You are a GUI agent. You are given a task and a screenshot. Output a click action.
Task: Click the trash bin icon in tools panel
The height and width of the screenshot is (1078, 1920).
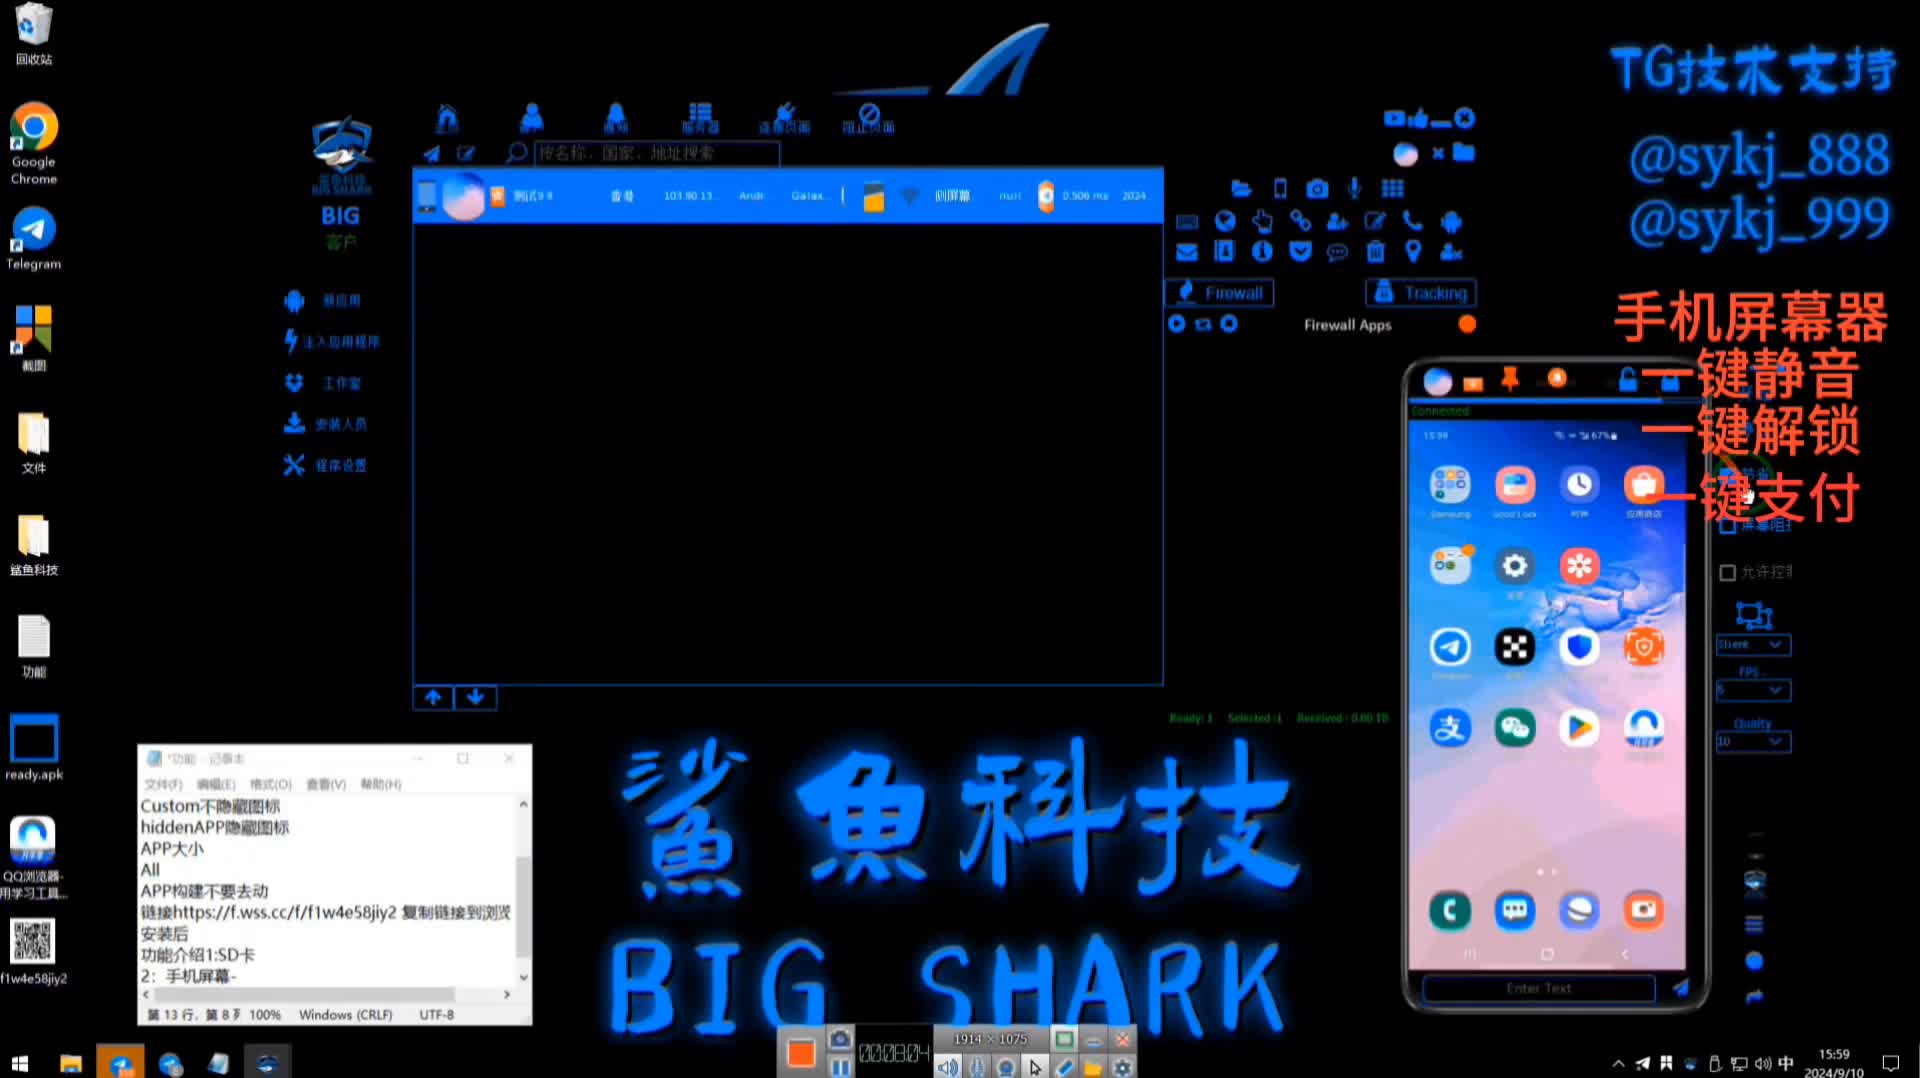[1376, 251]
